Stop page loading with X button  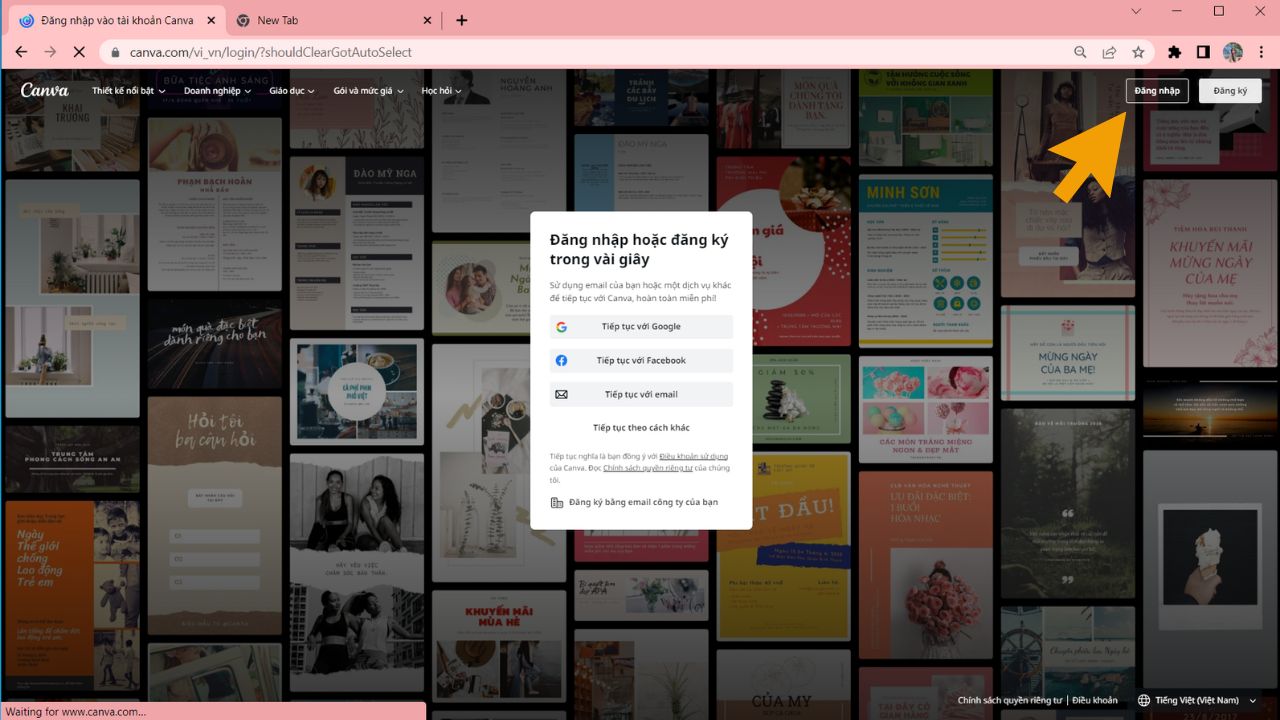79,52
